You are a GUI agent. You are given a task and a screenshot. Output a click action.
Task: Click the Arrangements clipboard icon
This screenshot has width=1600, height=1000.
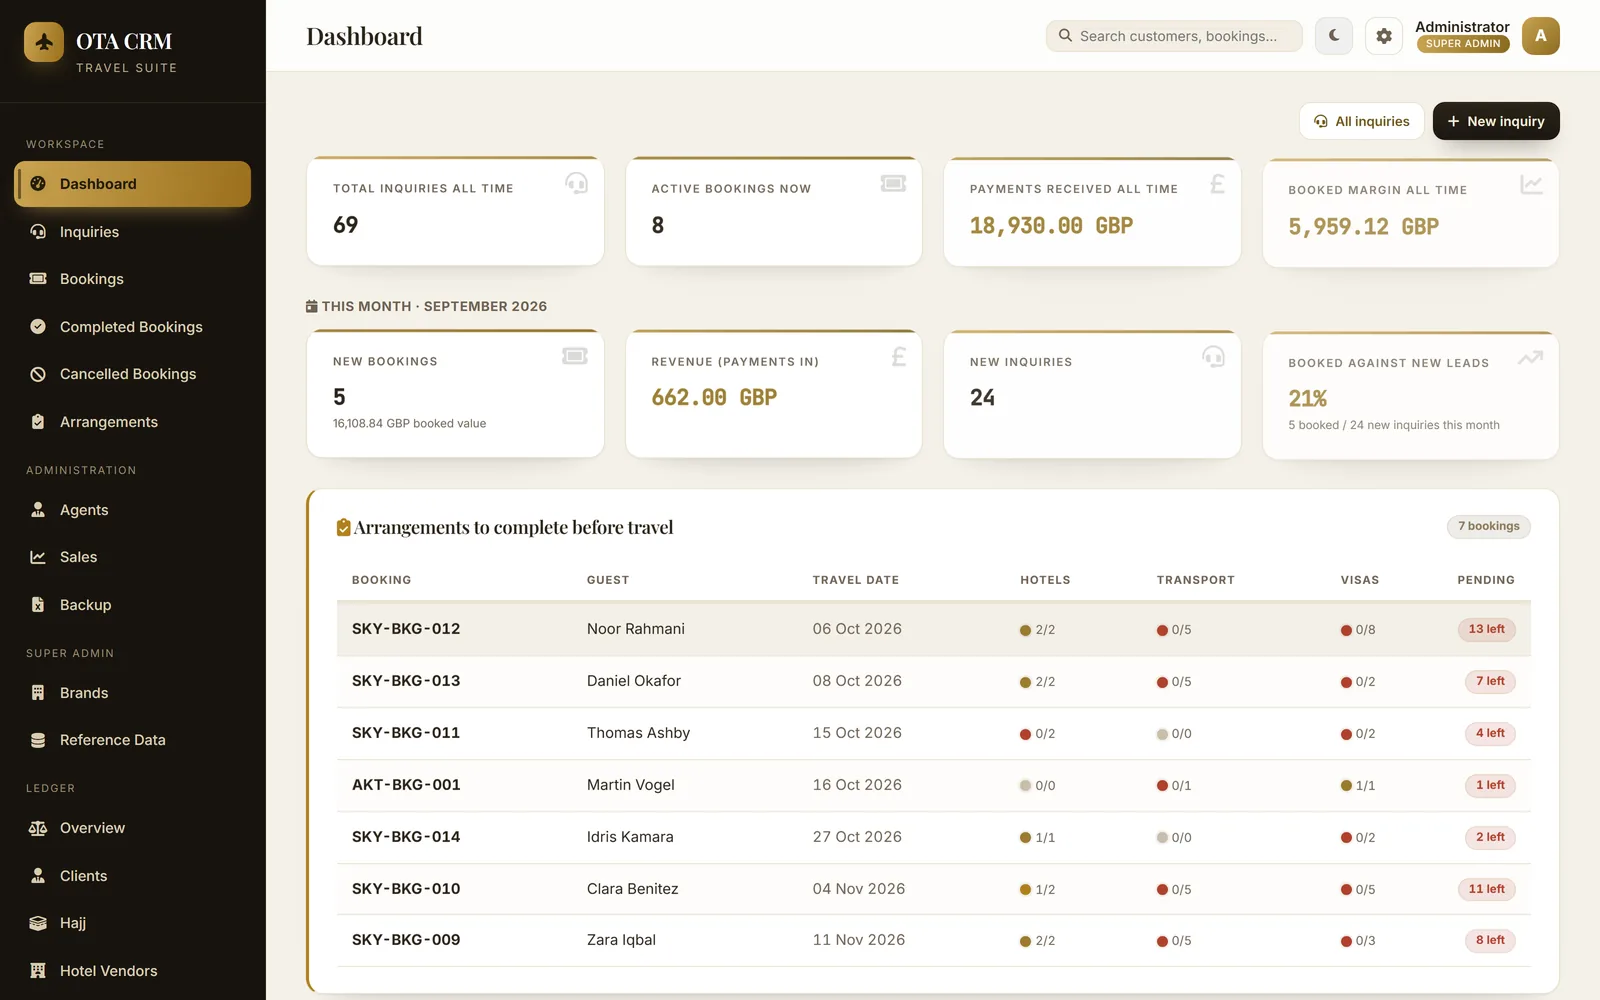click(38, 422)
